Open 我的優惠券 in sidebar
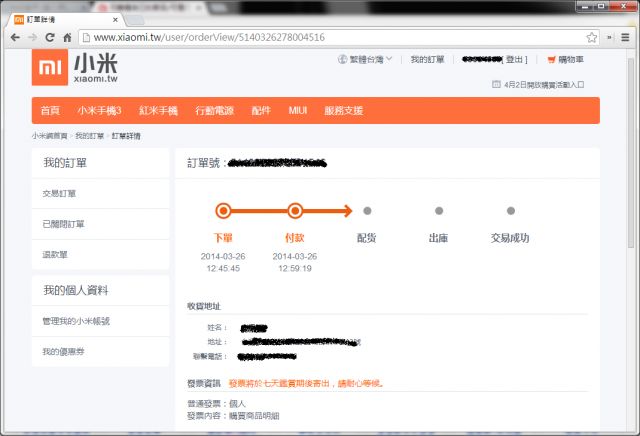 pyautogui.click(x=63, y=352)
